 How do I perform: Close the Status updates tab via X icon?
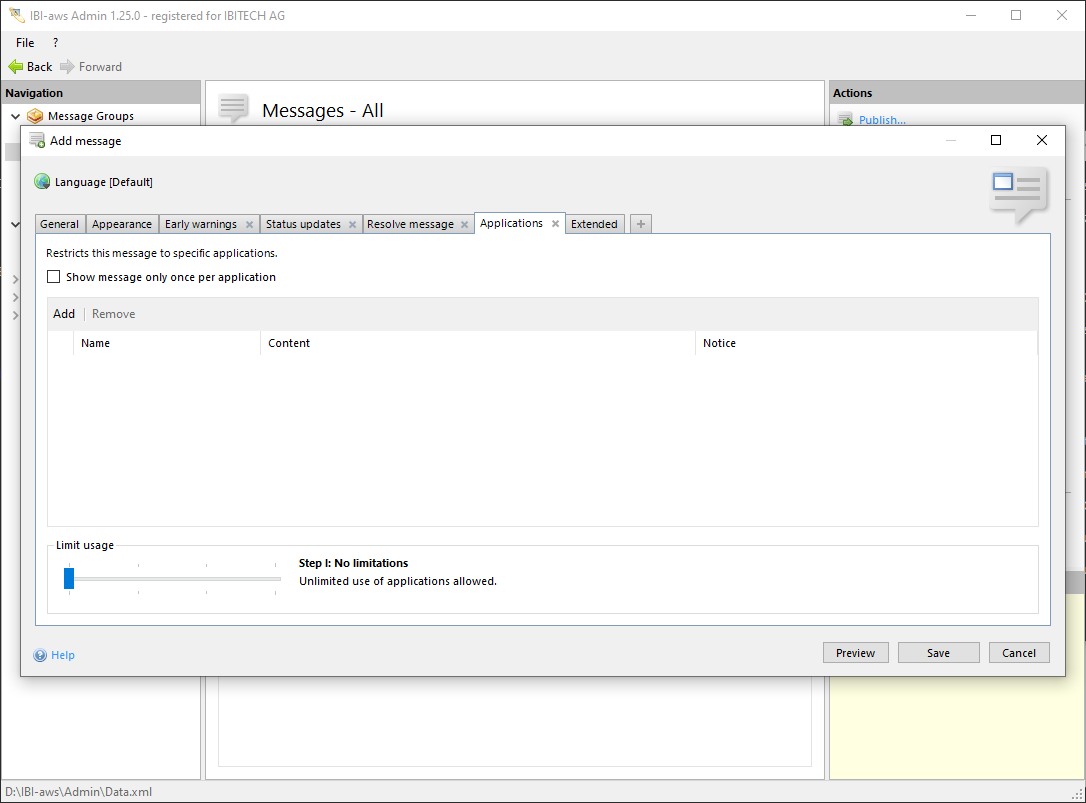[352, 225]
